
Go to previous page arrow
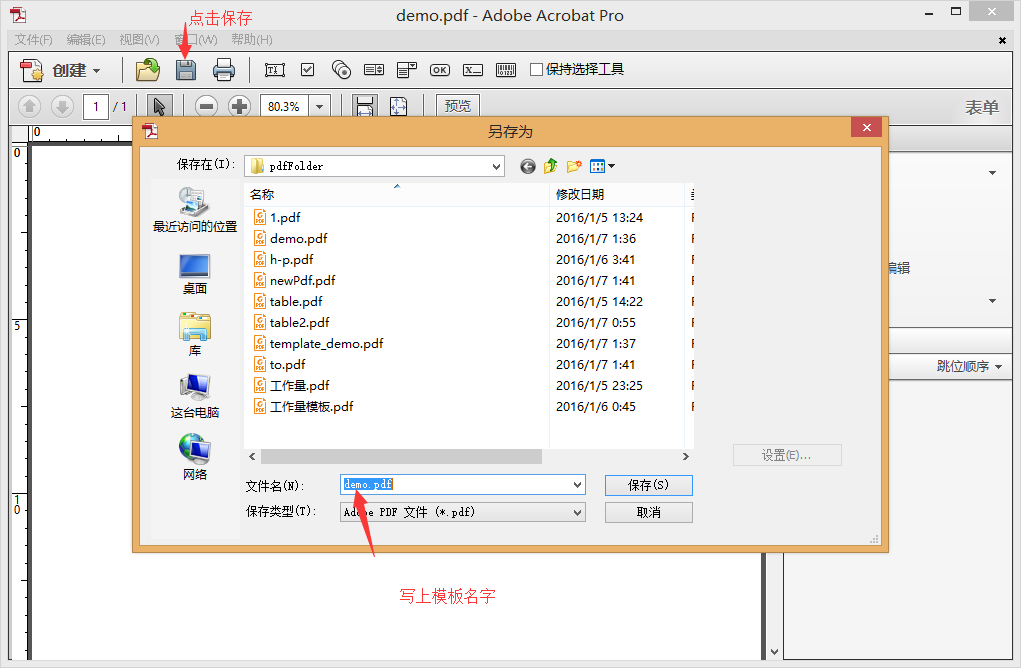click(29, 106)
